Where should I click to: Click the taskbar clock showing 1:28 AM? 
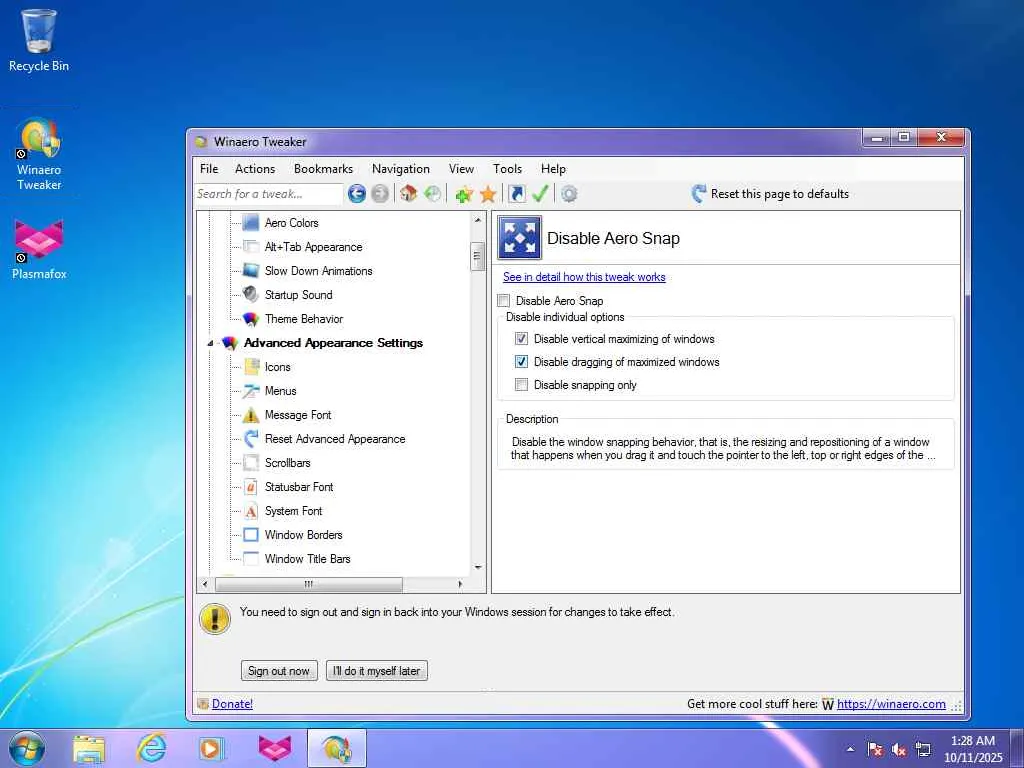[972, 749]
